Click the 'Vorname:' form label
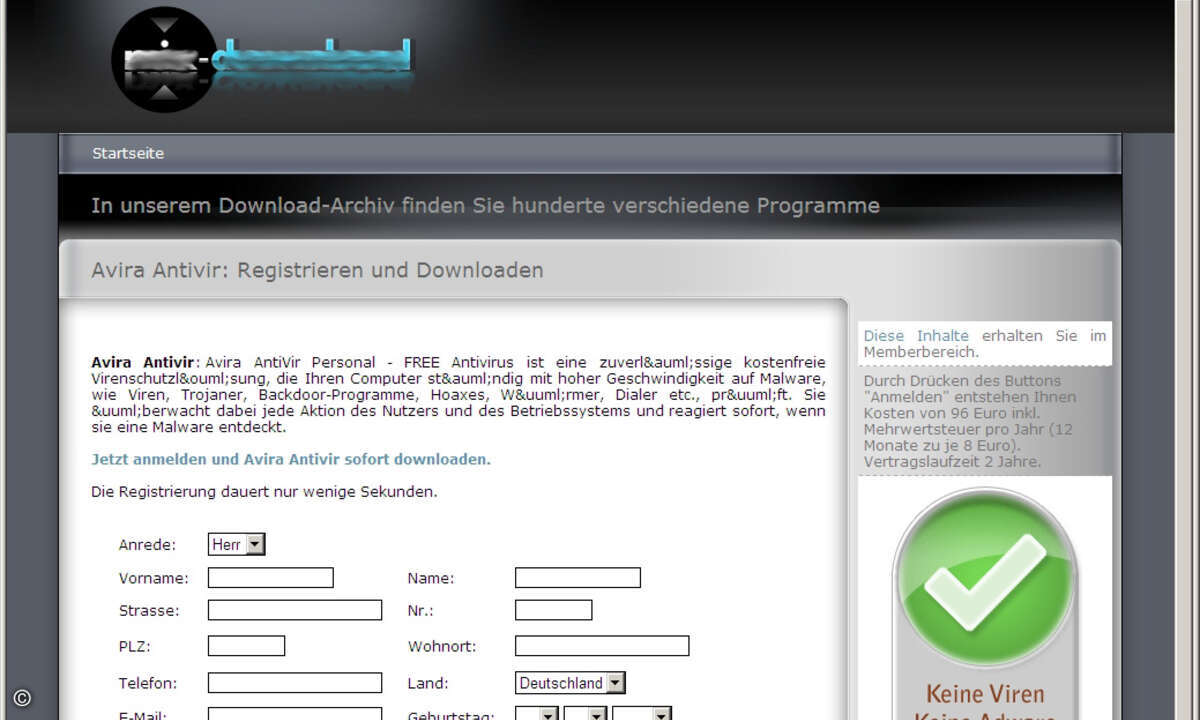 pyautogui.click(x=154, y=578)
